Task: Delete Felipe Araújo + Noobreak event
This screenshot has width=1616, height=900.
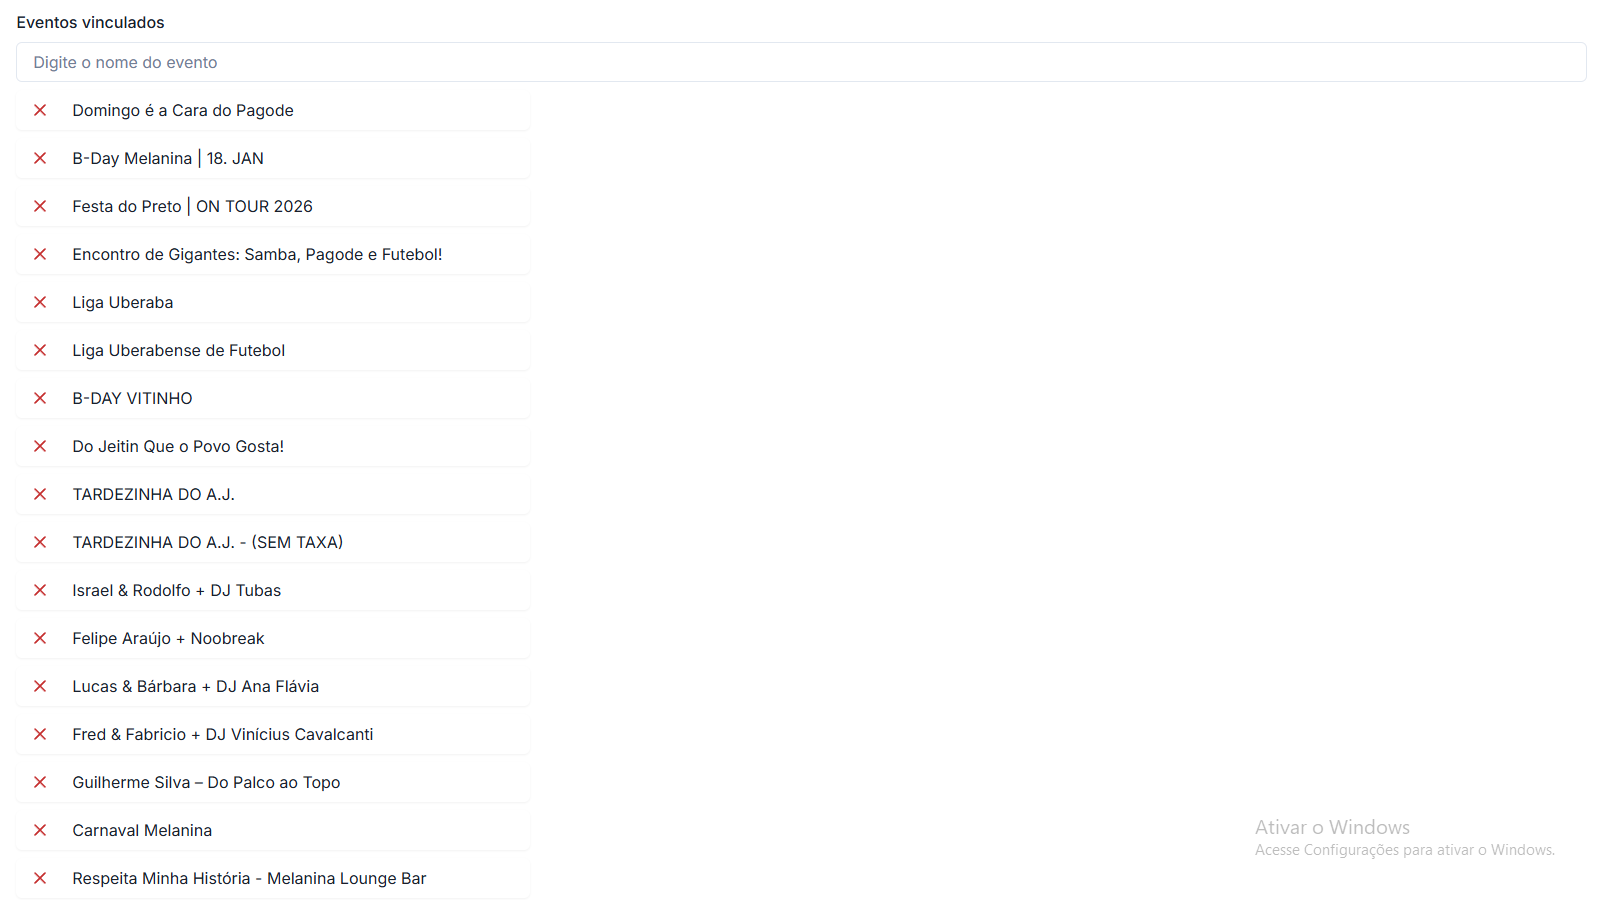Action: (x=40, y=638)
